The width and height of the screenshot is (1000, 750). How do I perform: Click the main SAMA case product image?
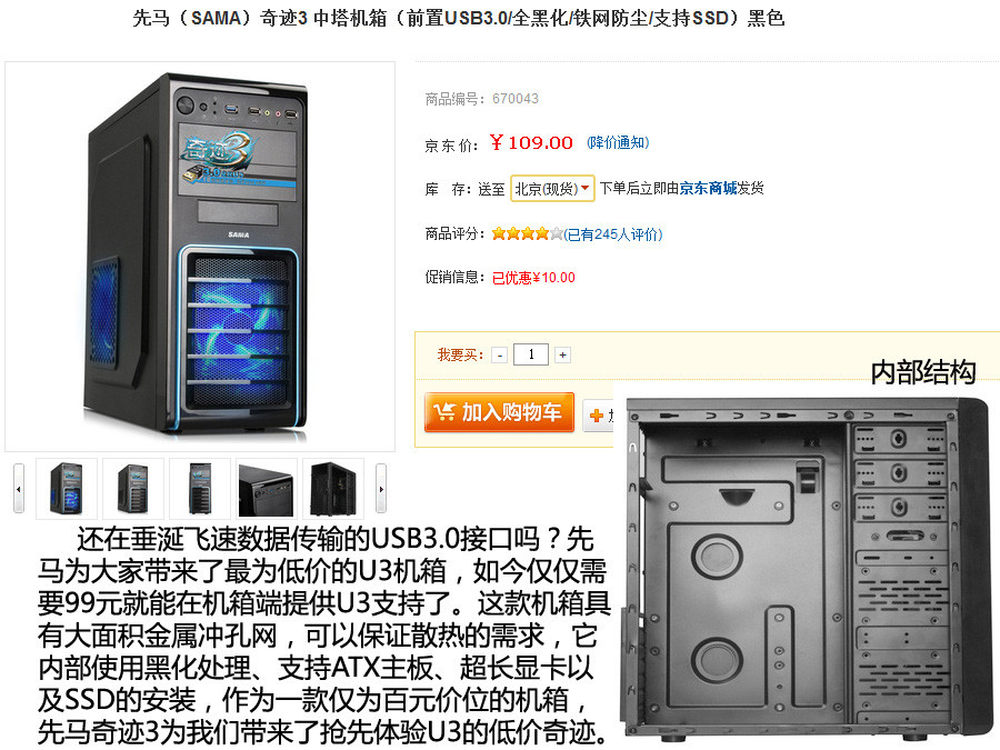point(200,256)
